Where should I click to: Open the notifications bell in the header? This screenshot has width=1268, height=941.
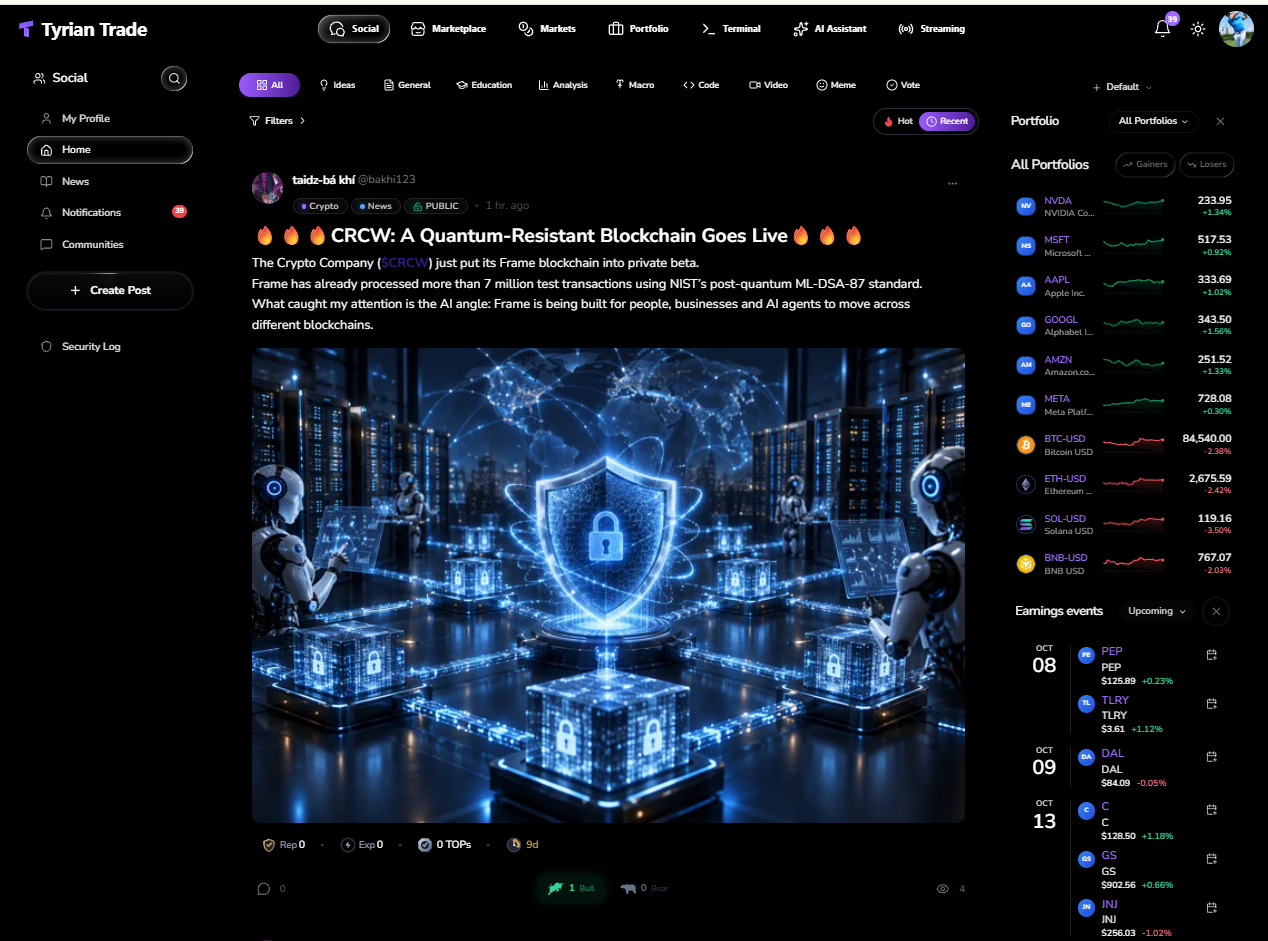coord(1162,29)
